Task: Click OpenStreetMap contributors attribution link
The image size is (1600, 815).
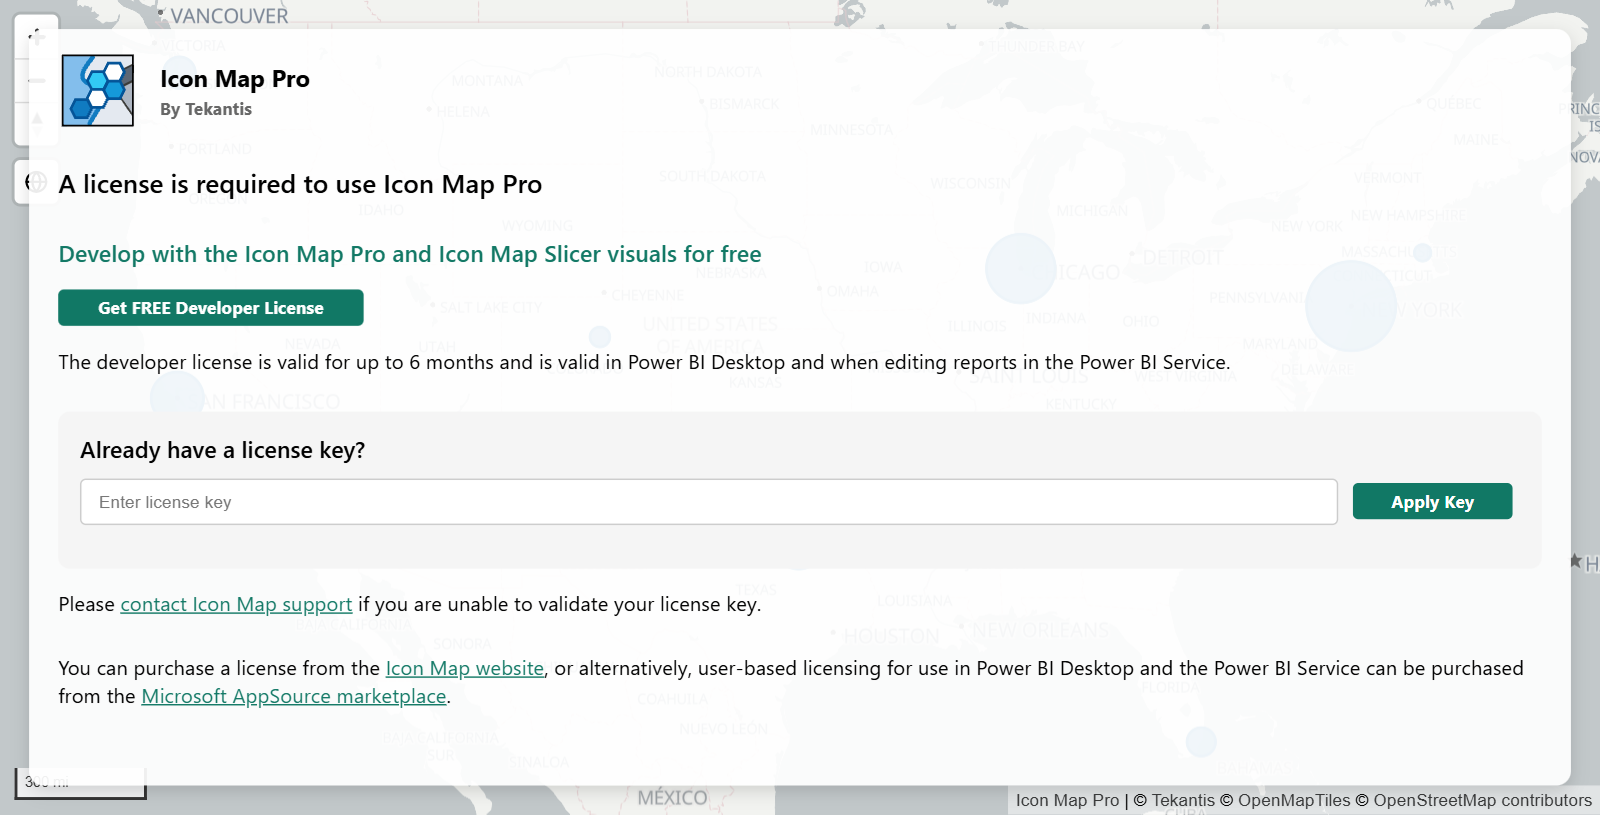Action: (x=1482, y=800)
